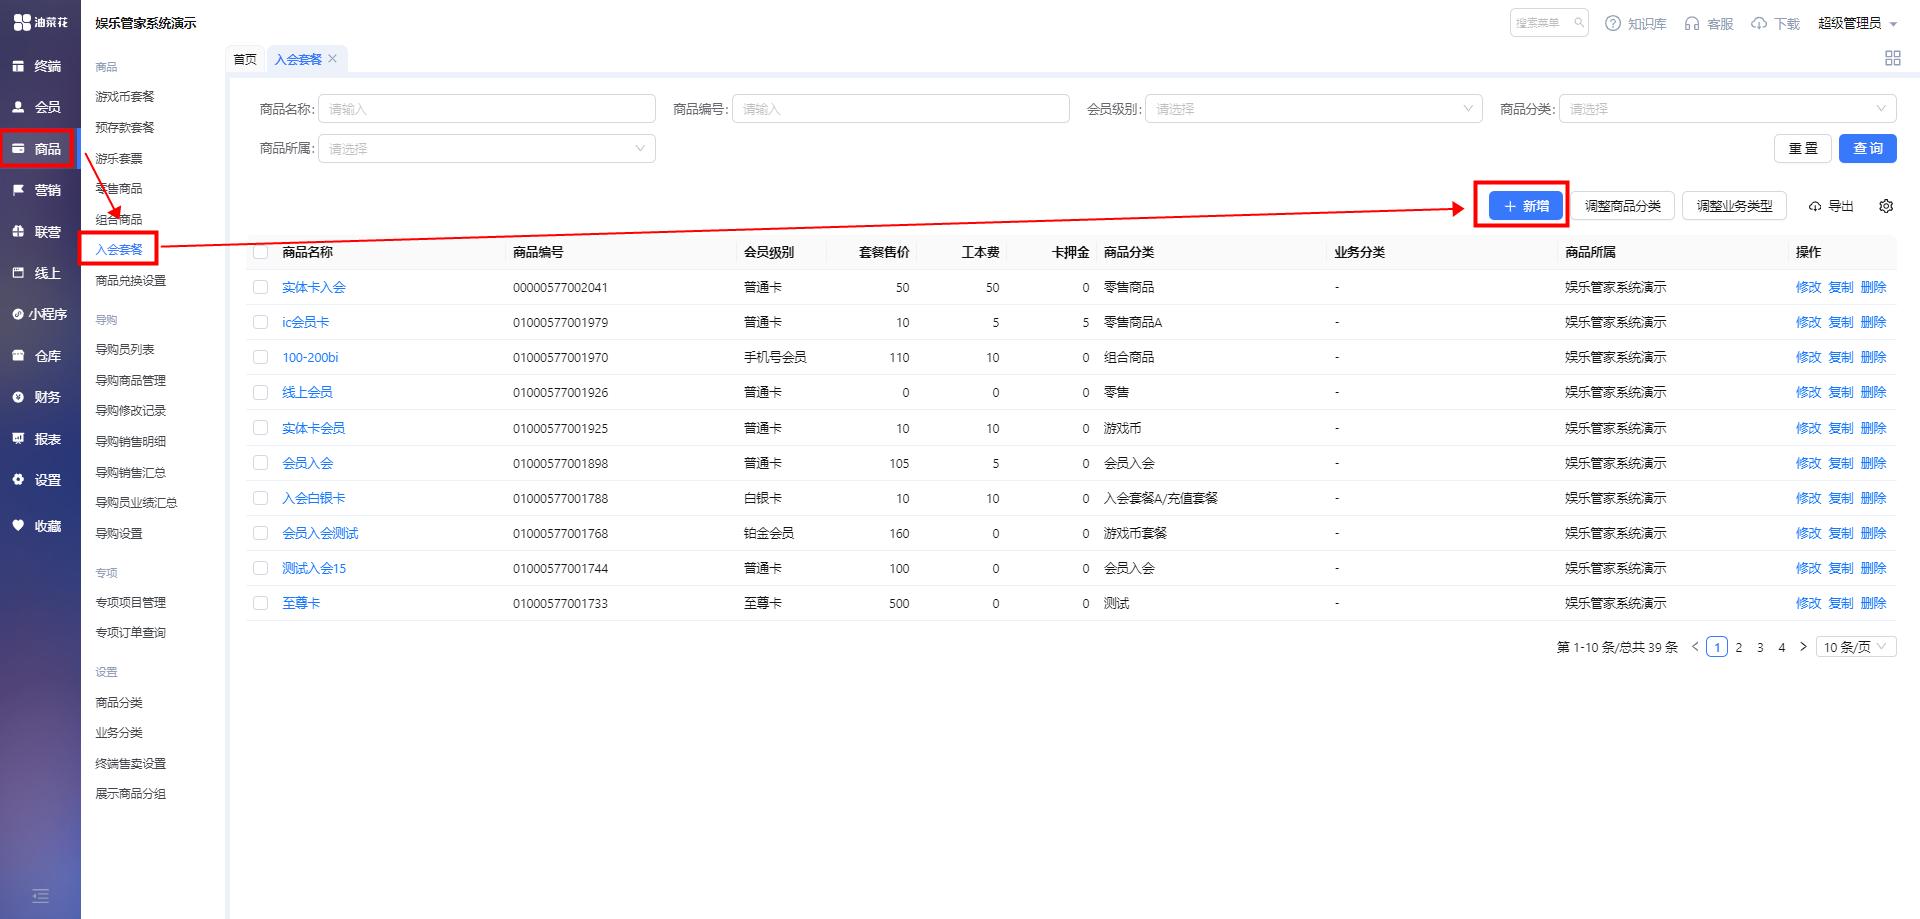Open the 知识库 help link
Screen dimensions: 1920x919
point(1636,24)
